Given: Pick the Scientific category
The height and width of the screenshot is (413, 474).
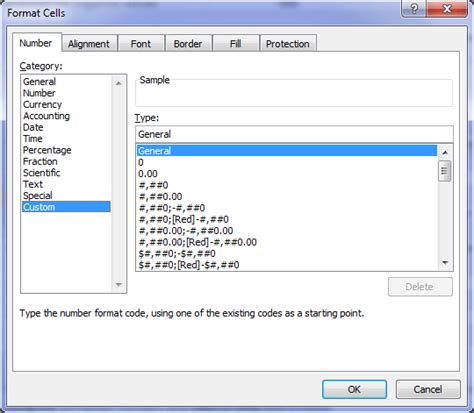Looking at the screenshot, I should click(66, 173).
